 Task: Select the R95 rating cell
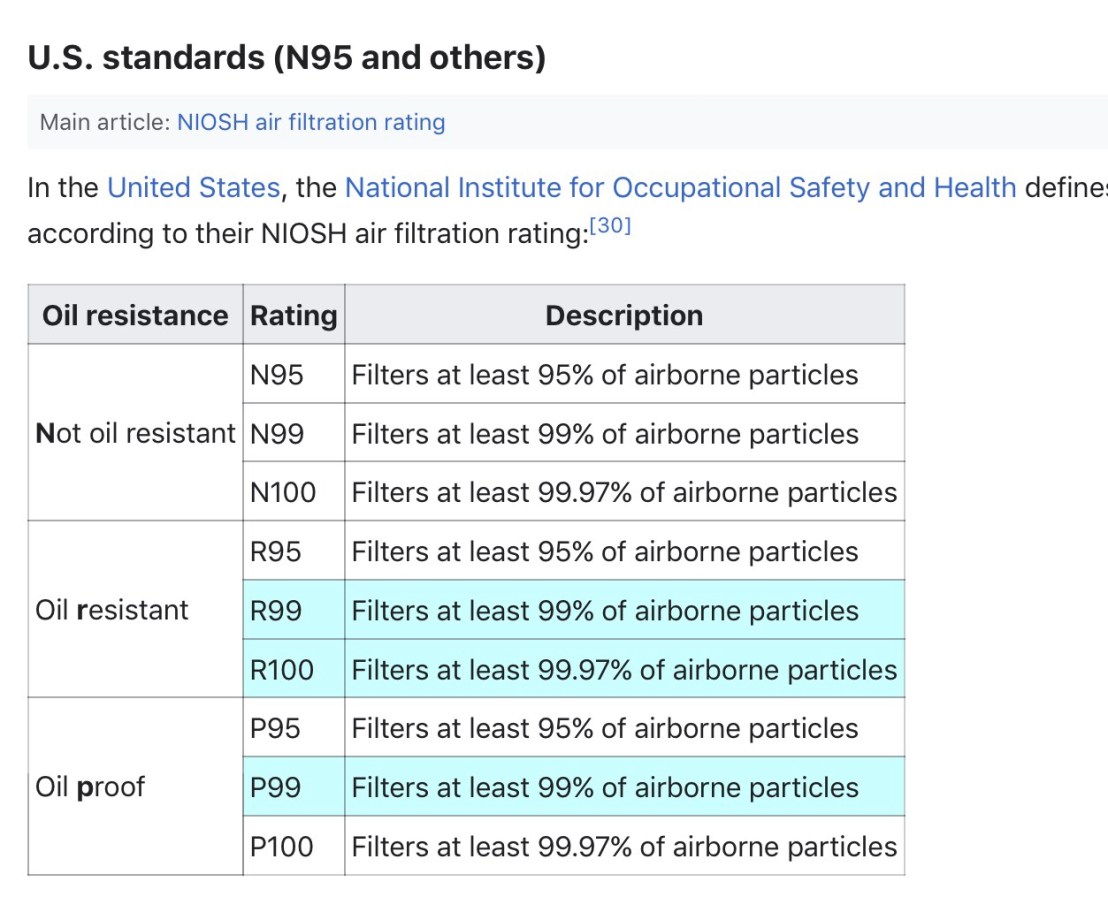pos(276,551)
